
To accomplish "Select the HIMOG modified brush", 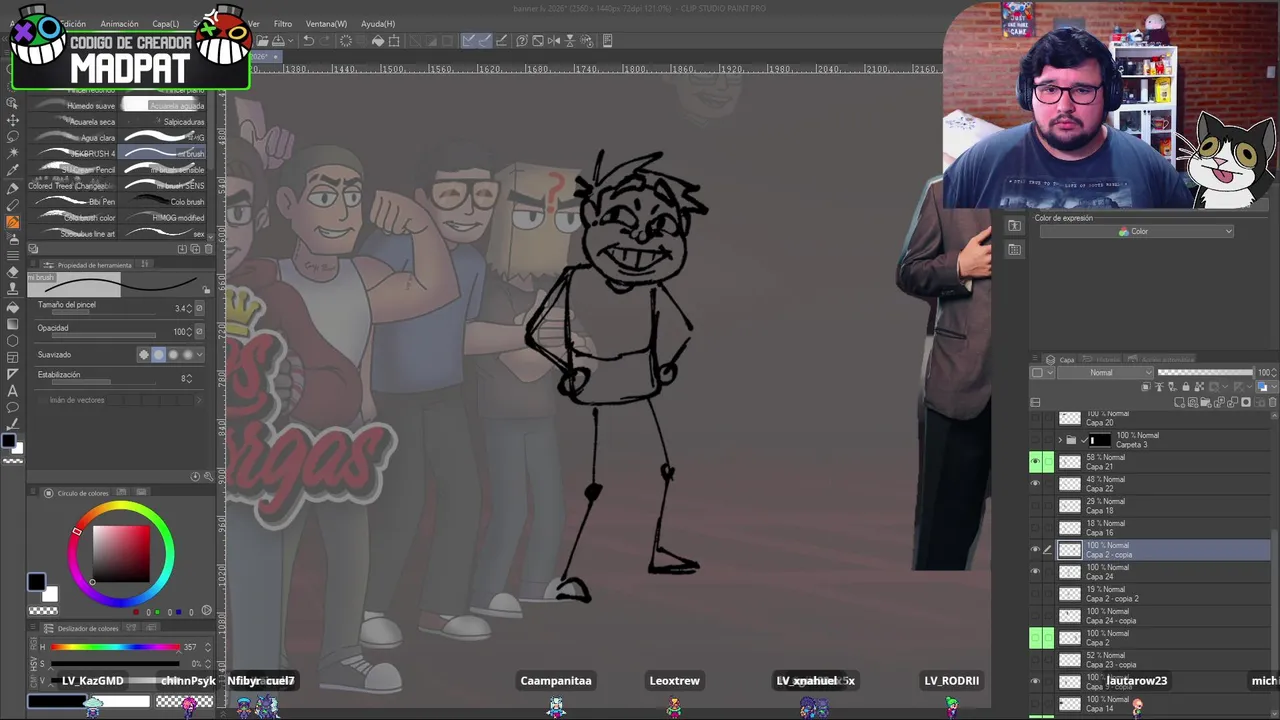I will (163, 218).
